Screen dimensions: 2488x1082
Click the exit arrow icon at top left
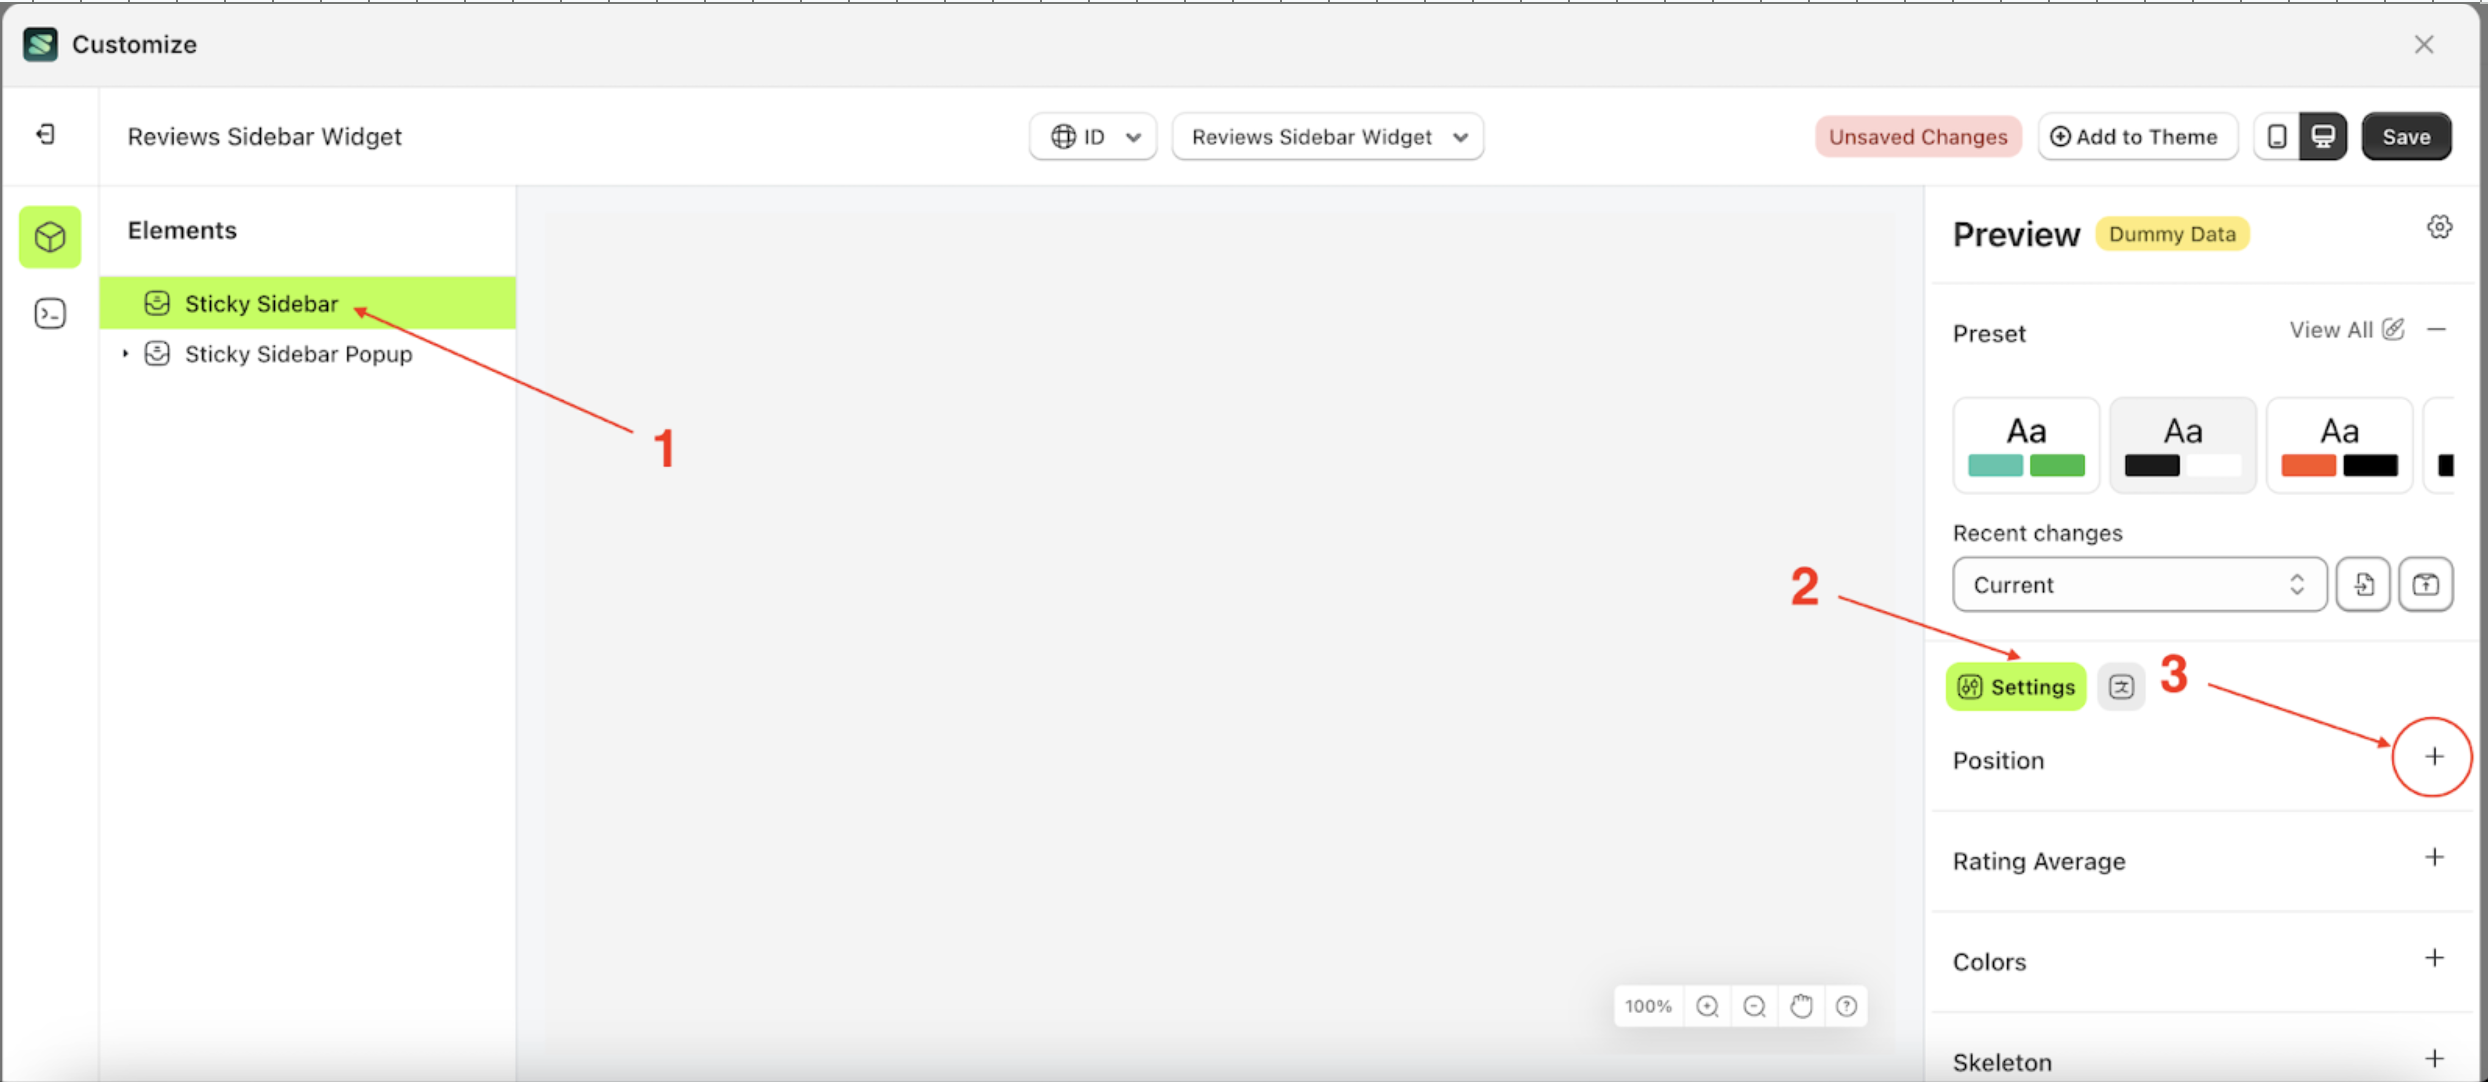[44, 134]
